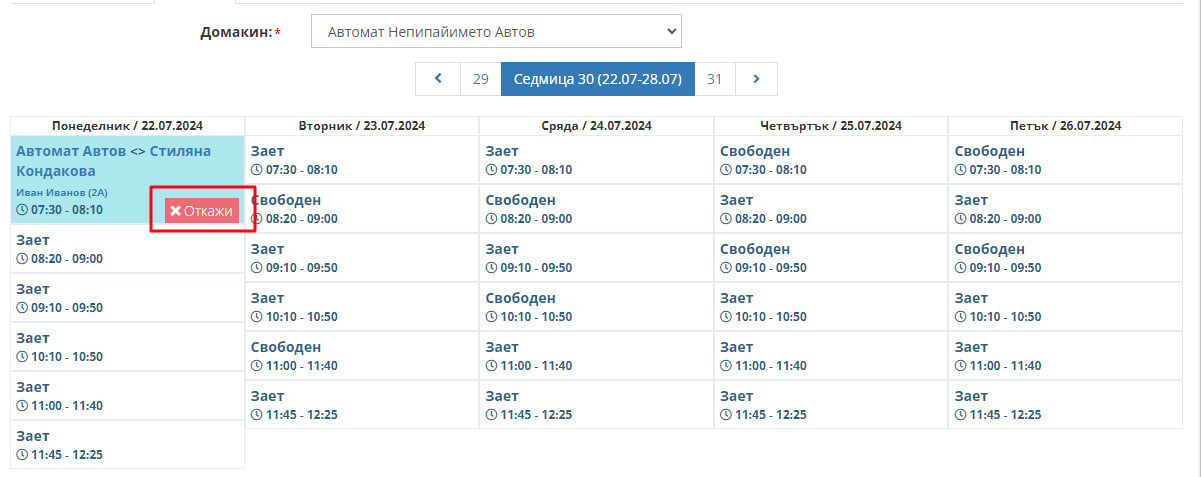The height and width of the screenshot is (477, 1201).
Task: Open the Домакин dropdown
Action: (x=496, y=32)
